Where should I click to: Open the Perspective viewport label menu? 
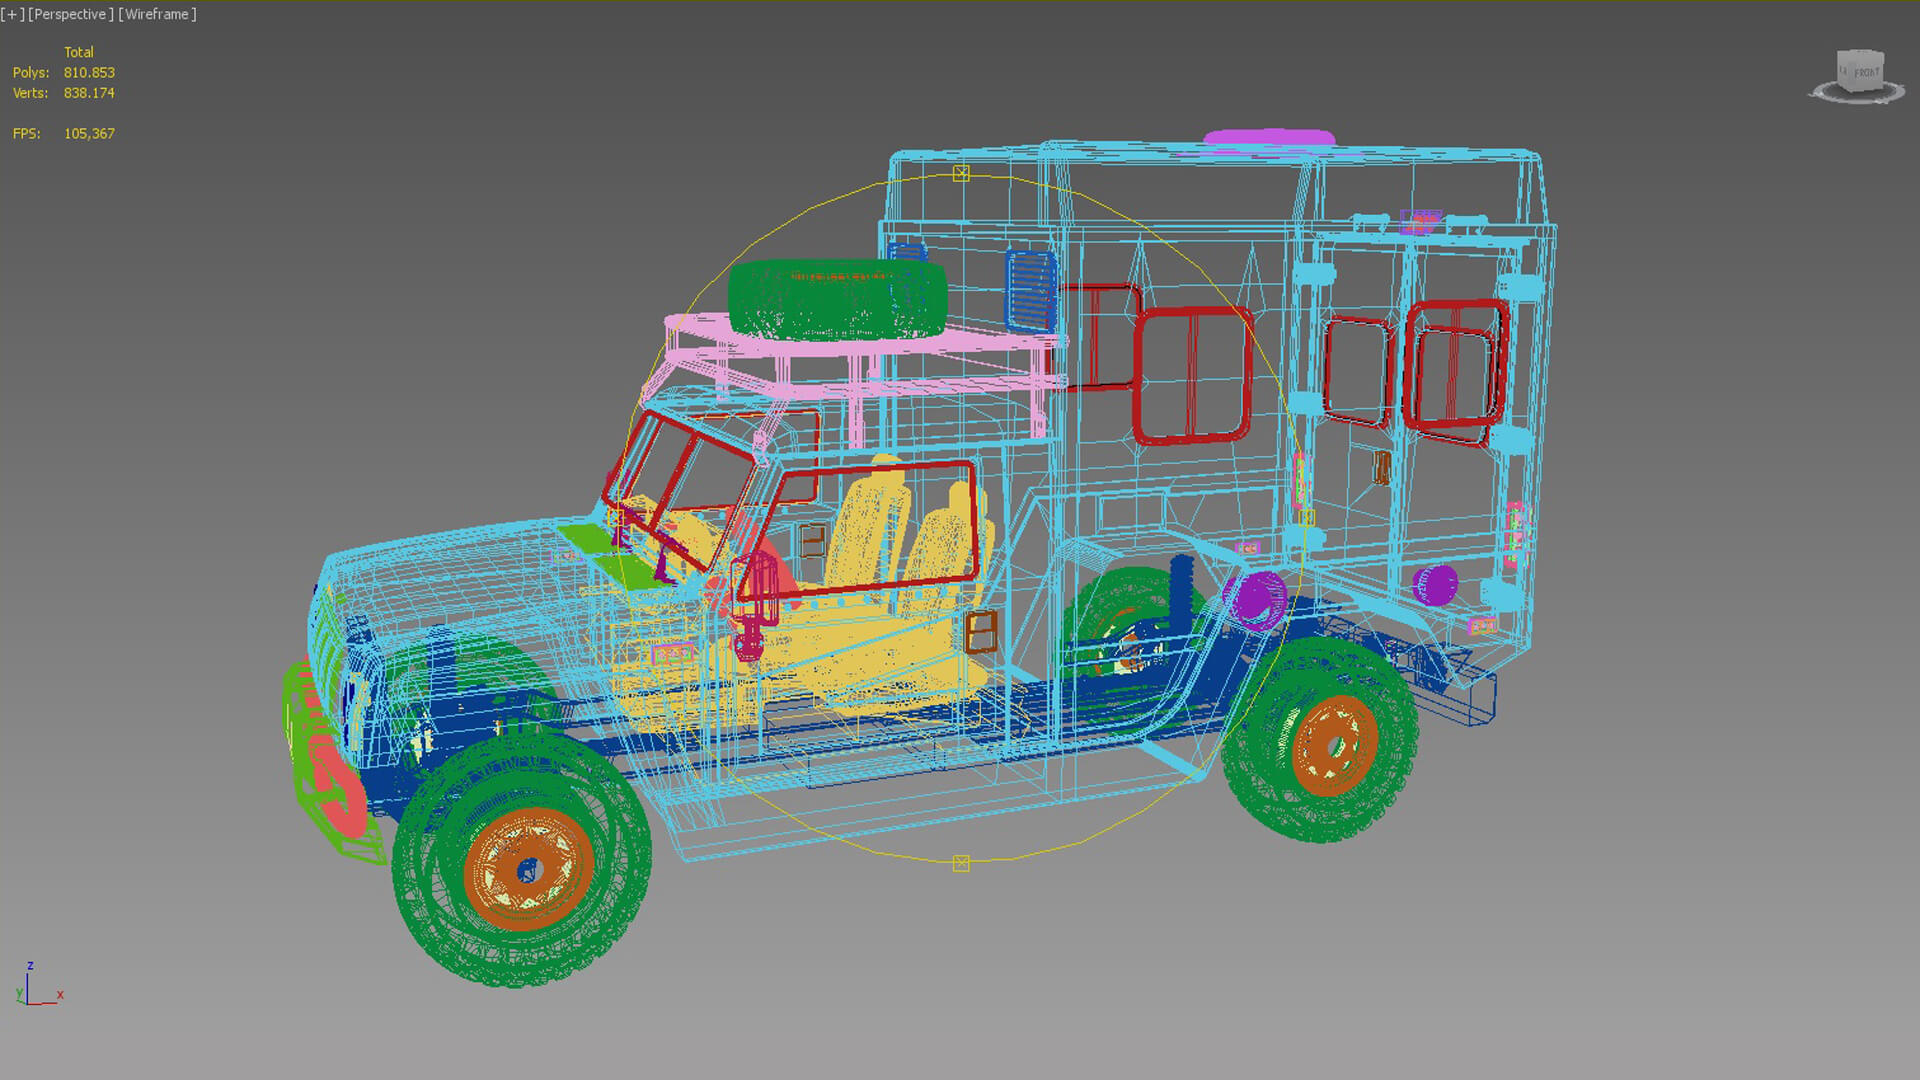click(71, 14)
